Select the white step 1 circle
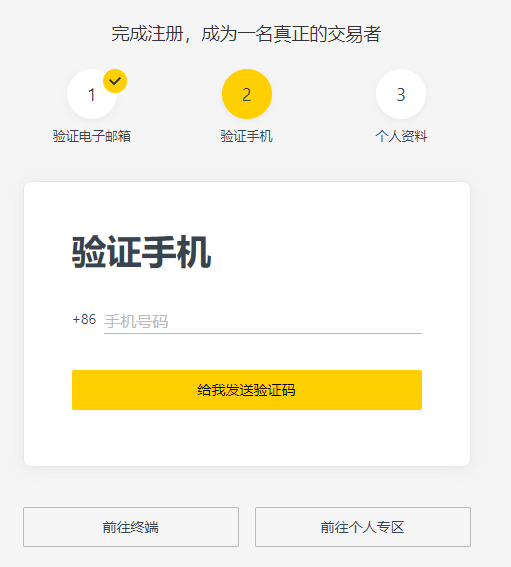 (x=92, y=94)
